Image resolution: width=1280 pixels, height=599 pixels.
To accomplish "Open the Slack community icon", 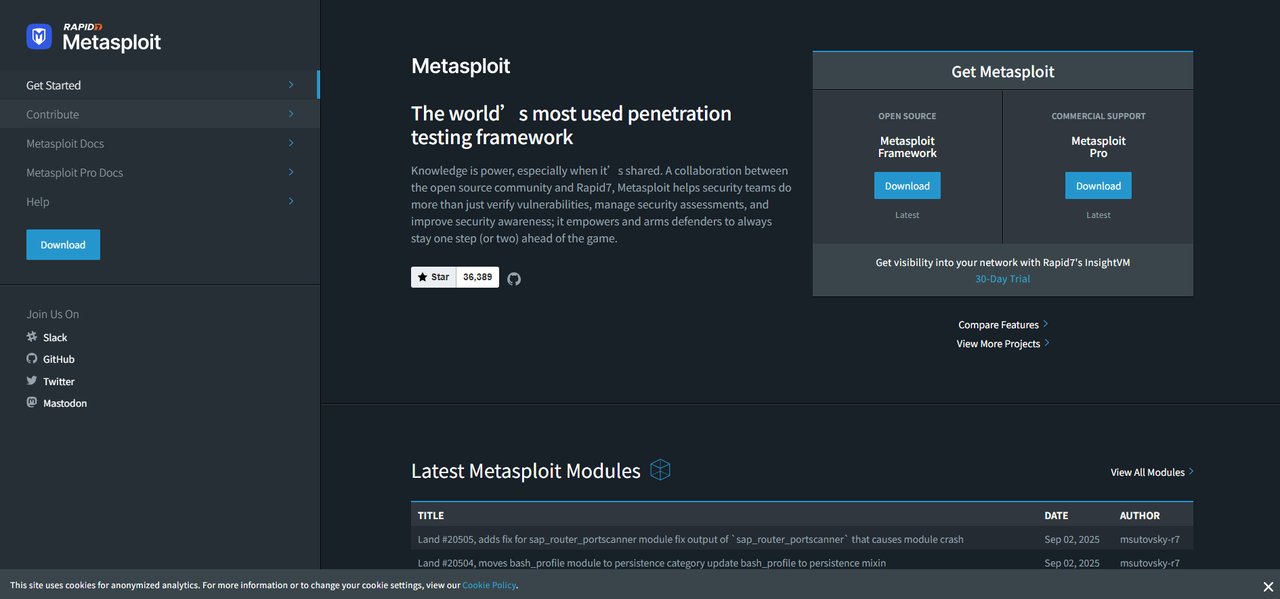I will (x=30, y=337).
